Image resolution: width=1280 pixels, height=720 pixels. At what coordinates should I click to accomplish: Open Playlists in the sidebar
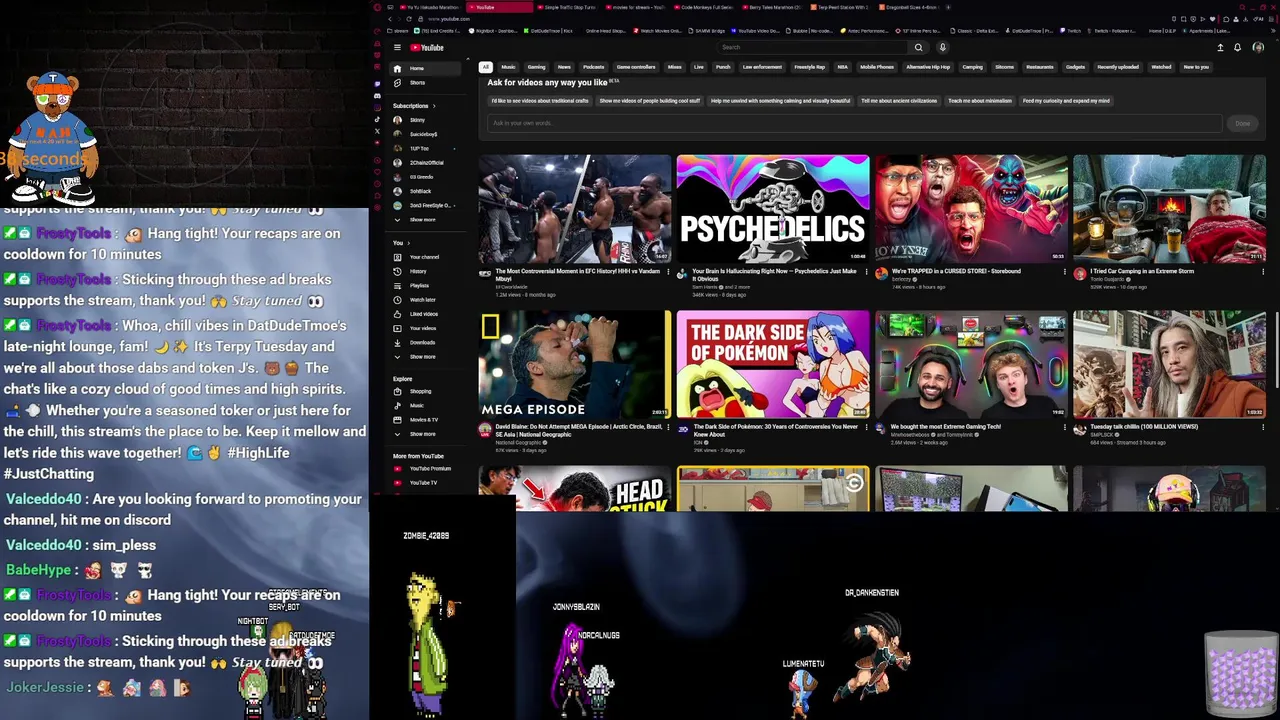point(425,285)
